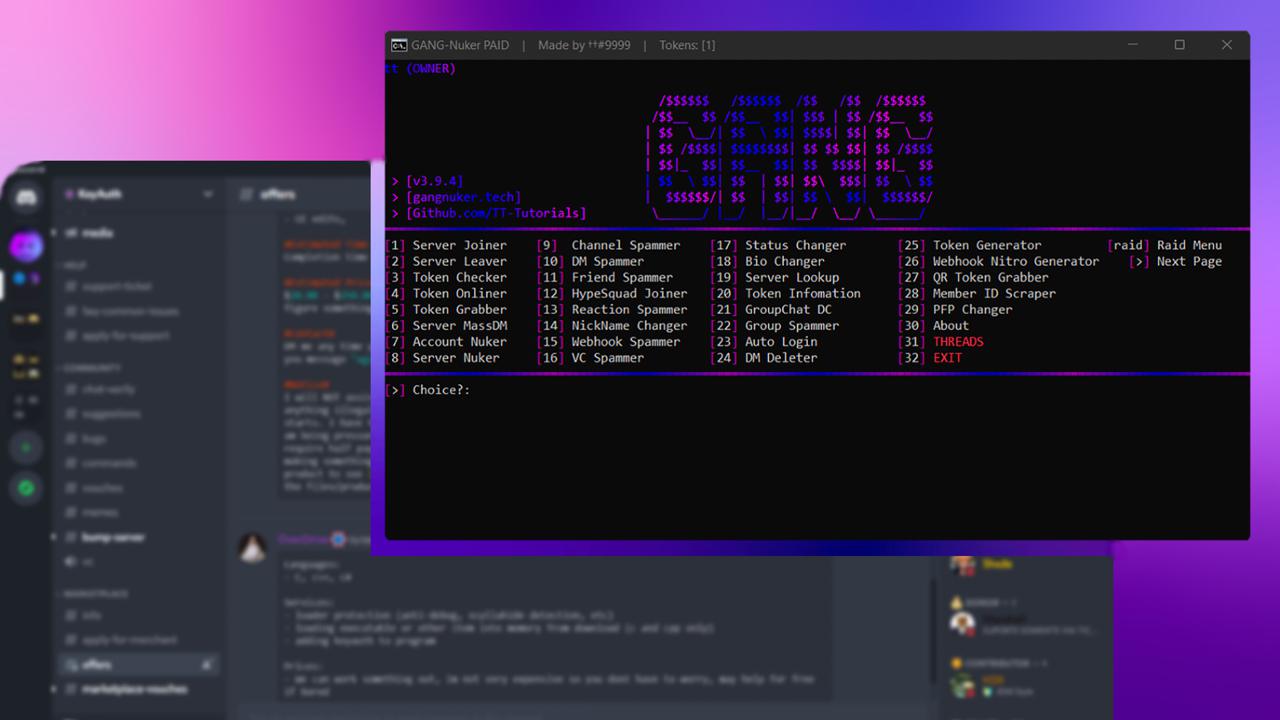Click the hashtag icon beside support-ticket
This screenshot has height=720, width=1280.
point(71,286)
